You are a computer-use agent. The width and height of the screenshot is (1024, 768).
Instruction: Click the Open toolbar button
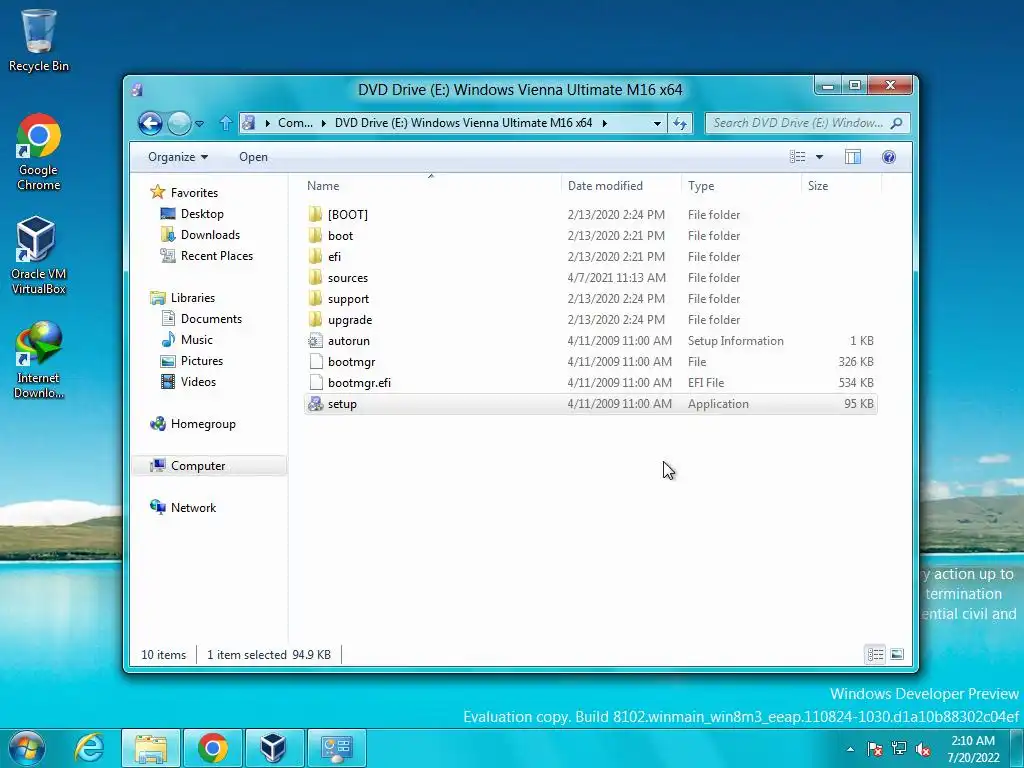[253, 157]
